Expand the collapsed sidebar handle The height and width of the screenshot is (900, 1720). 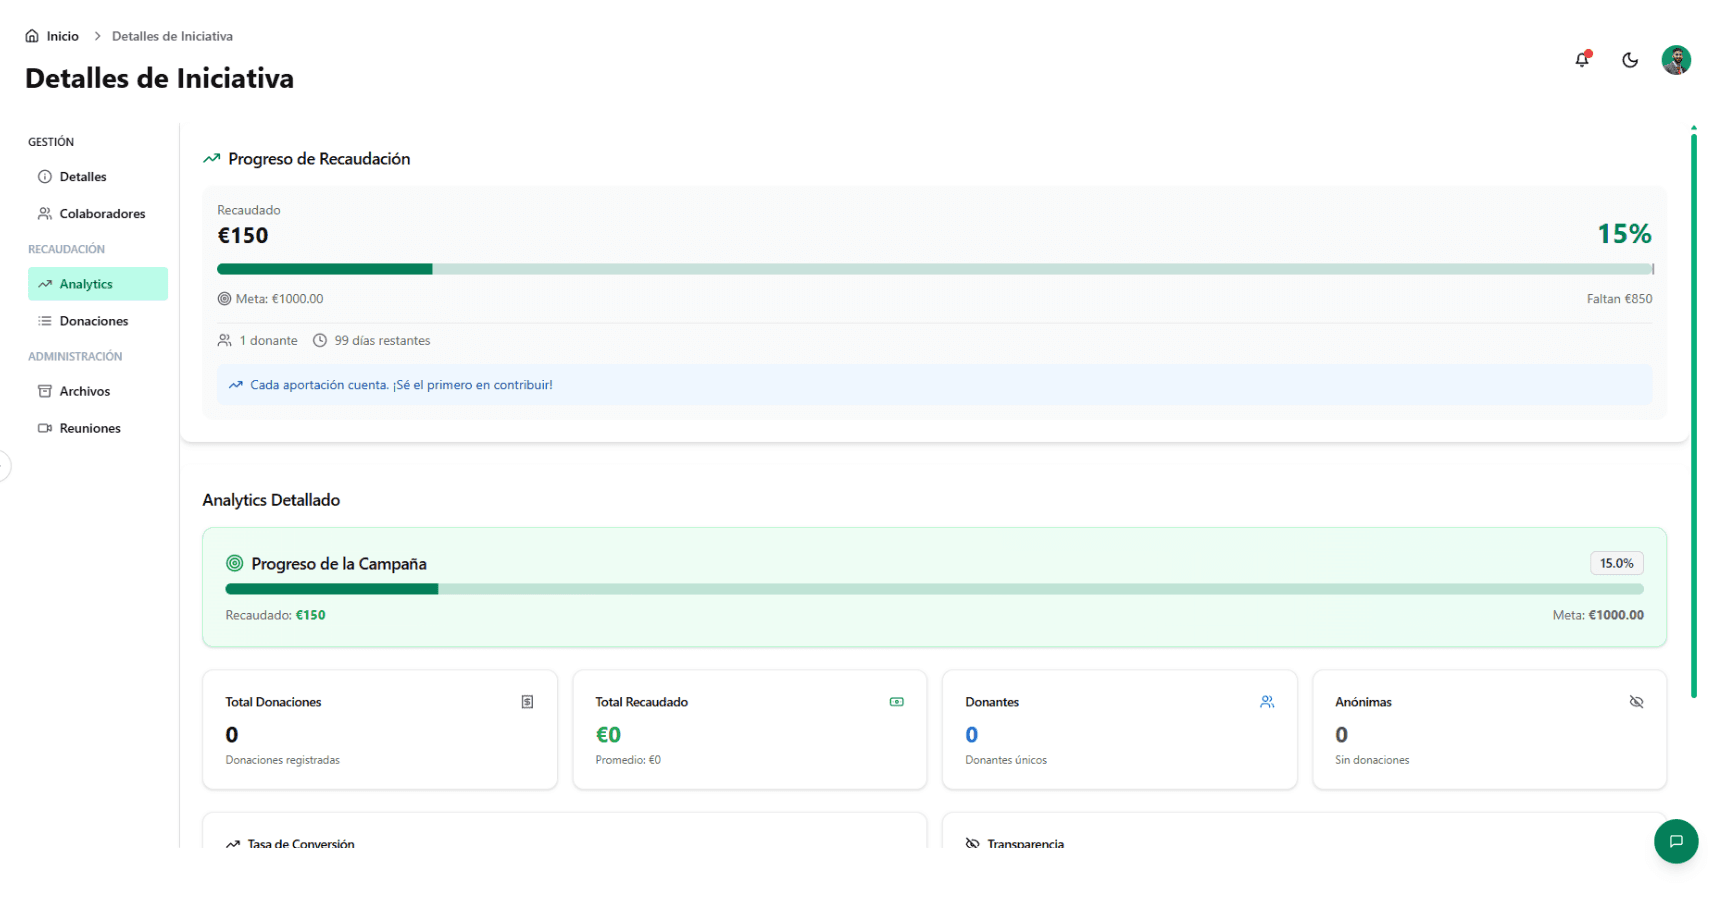[4, 466]
